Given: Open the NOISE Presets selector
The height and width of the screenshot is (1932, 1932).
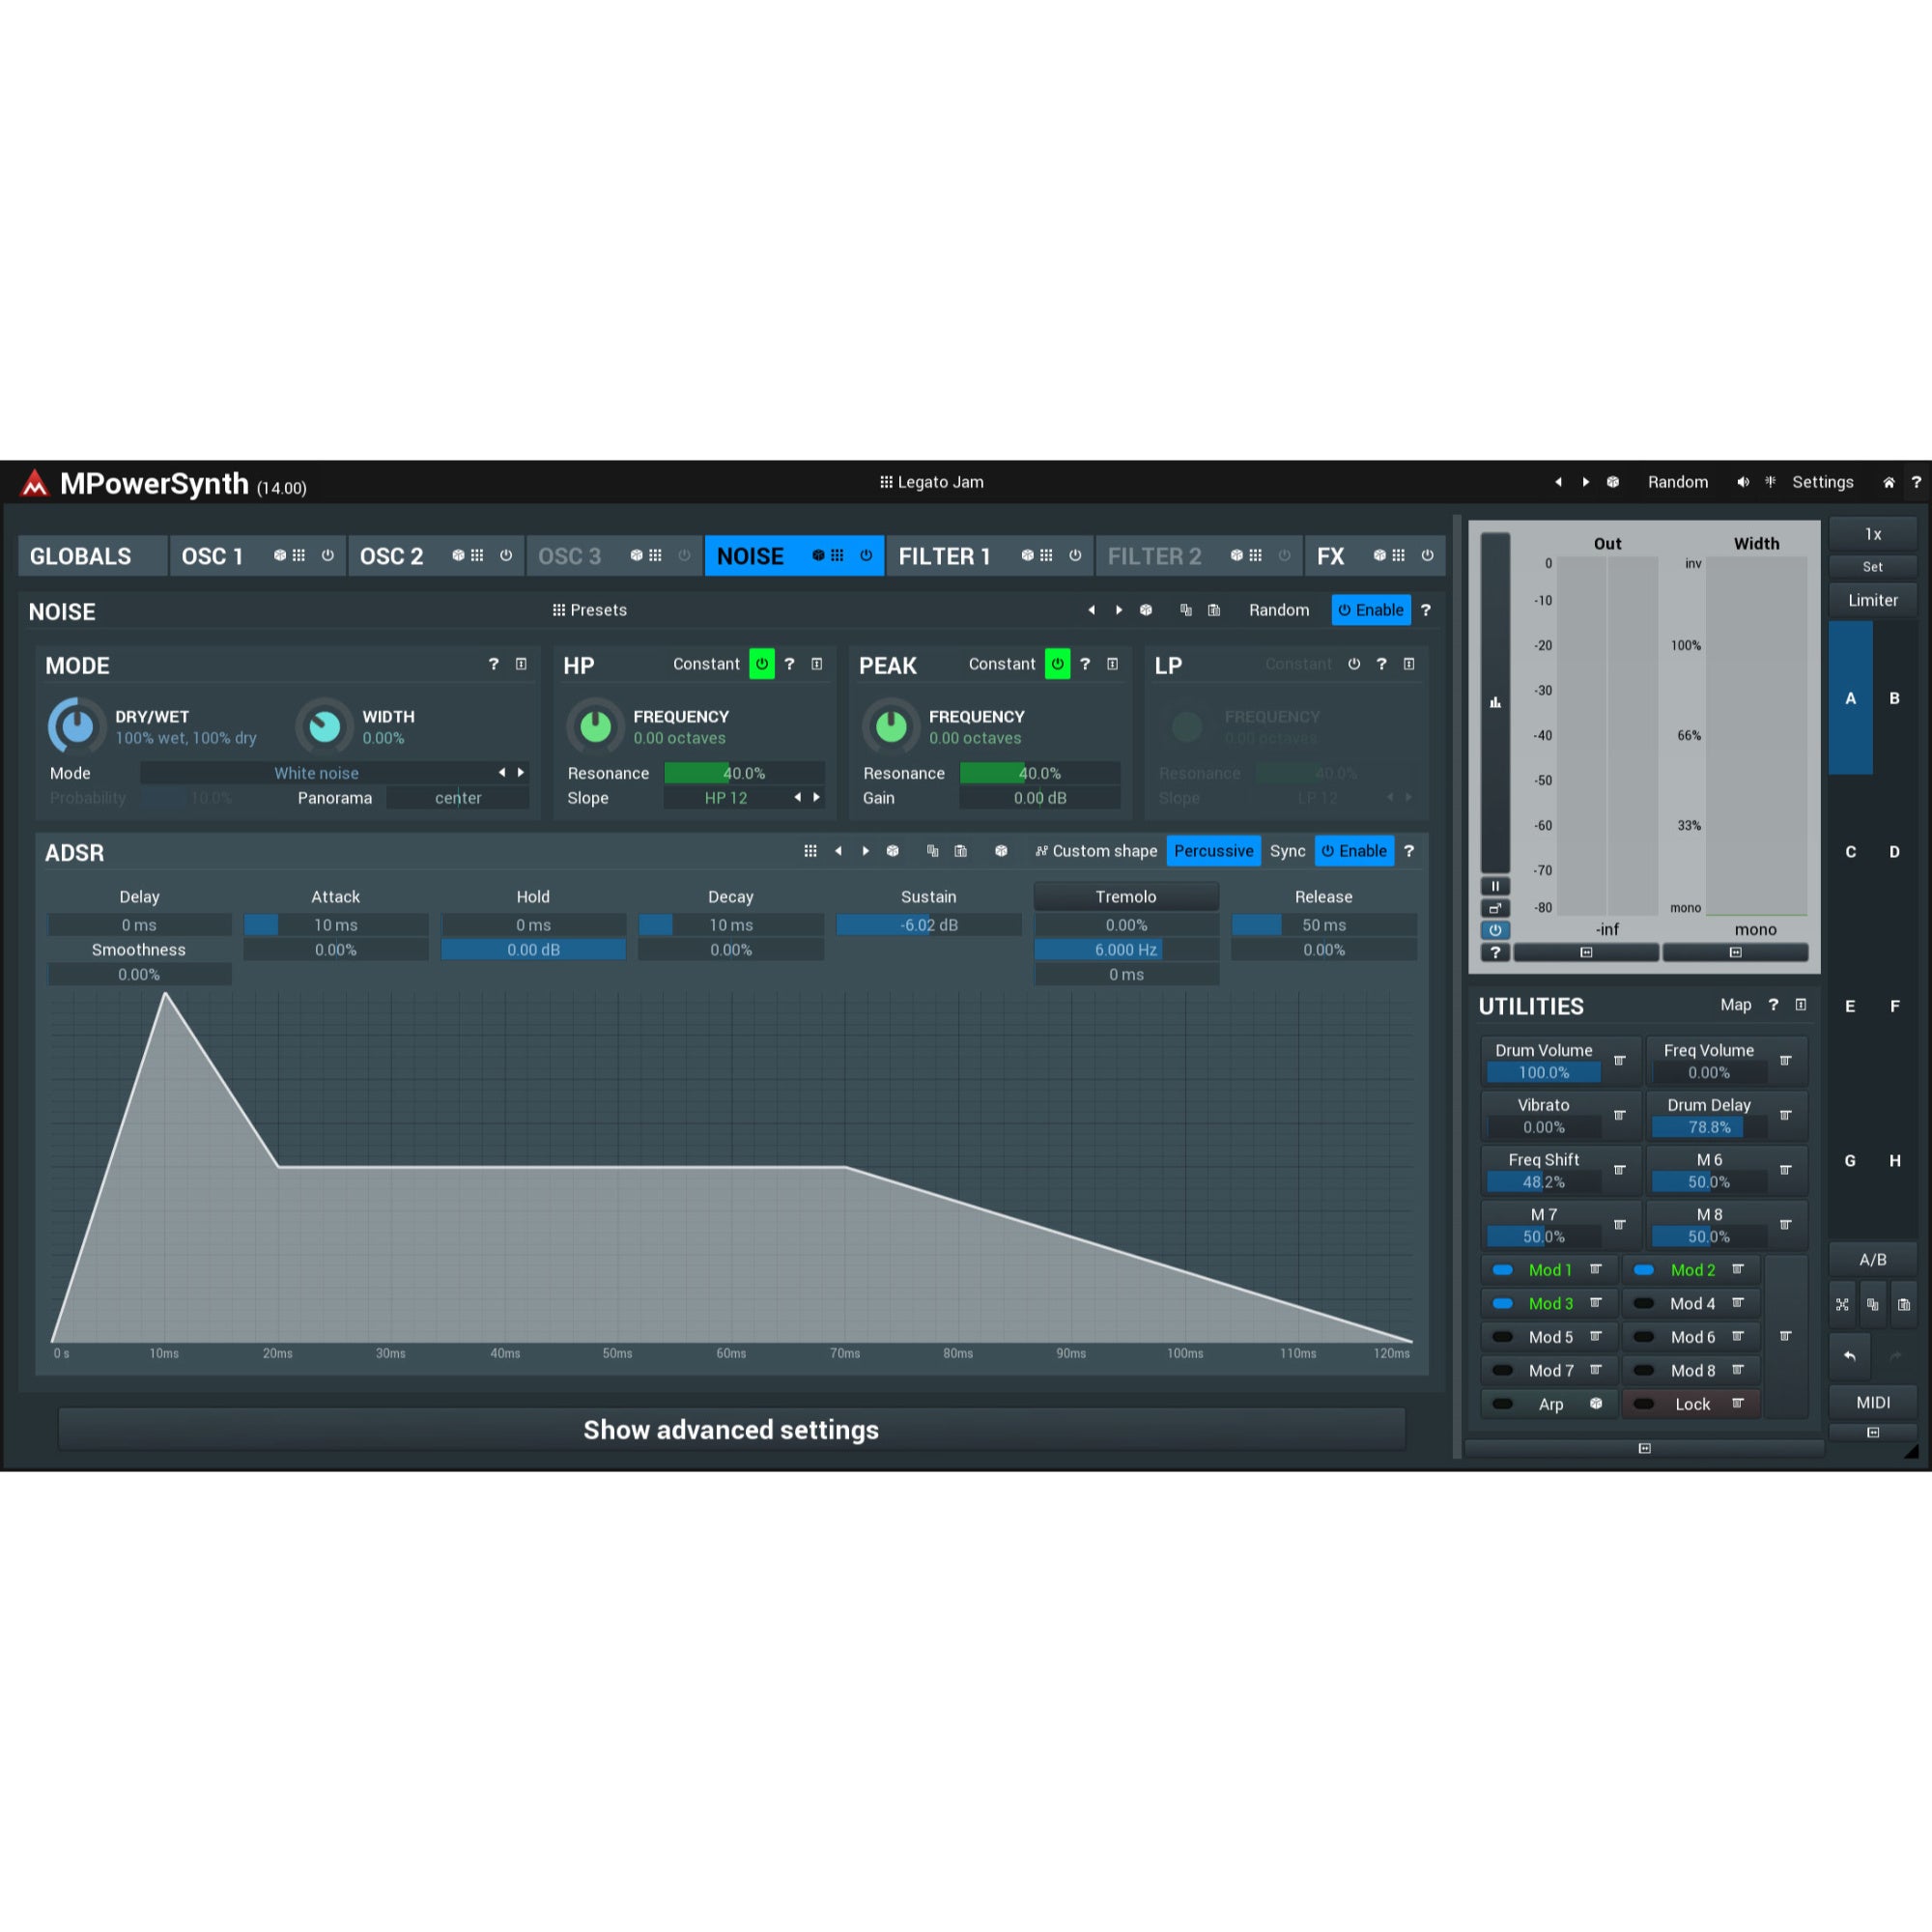Looking at the screenshot, I should click(x=590, y=610).
